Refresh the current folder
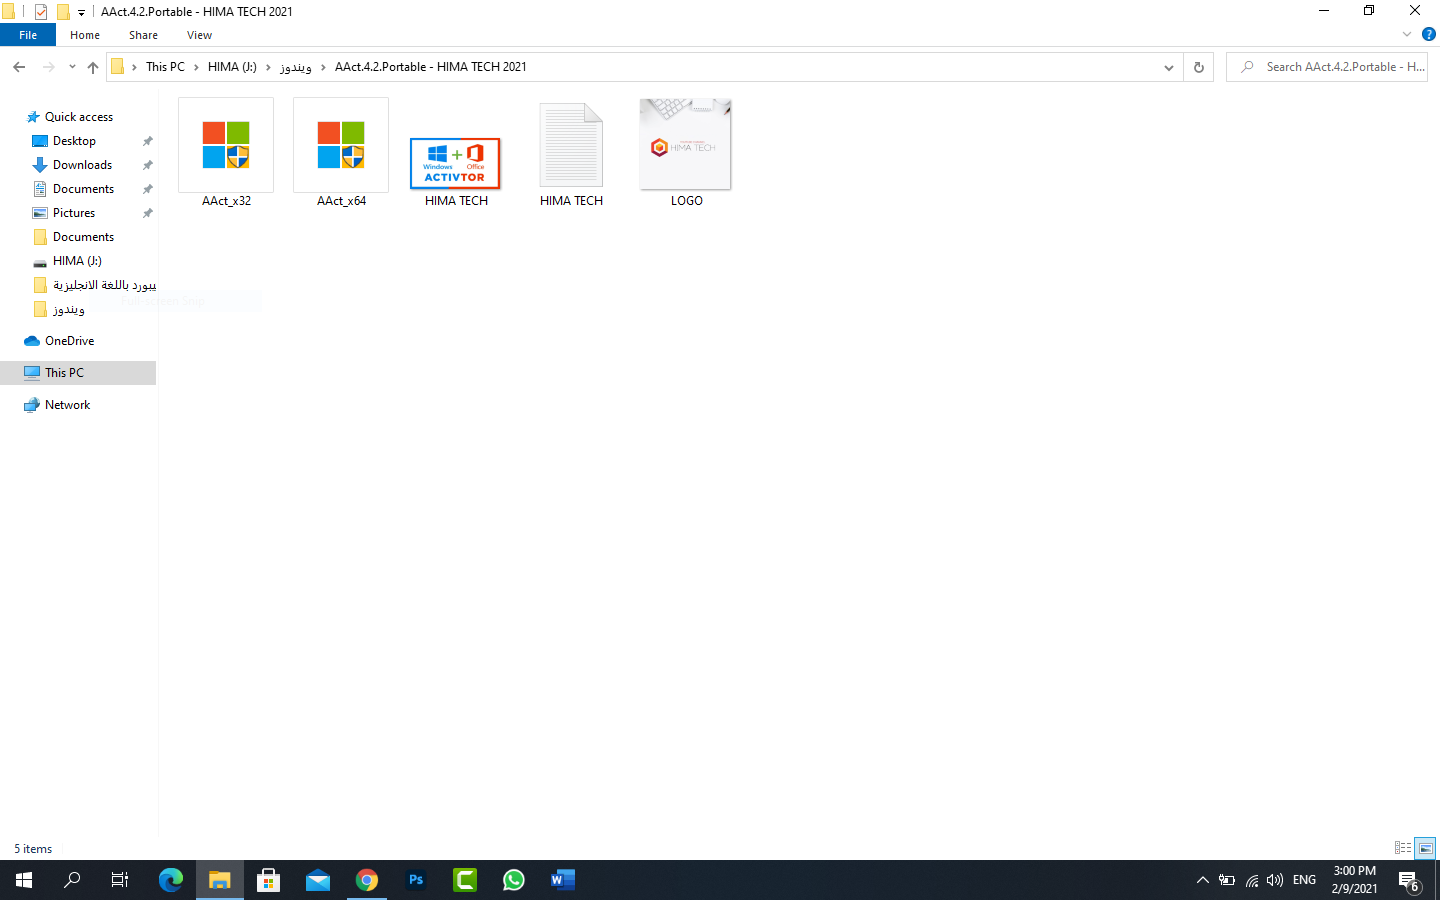1440x900 pixels. 1198,67
